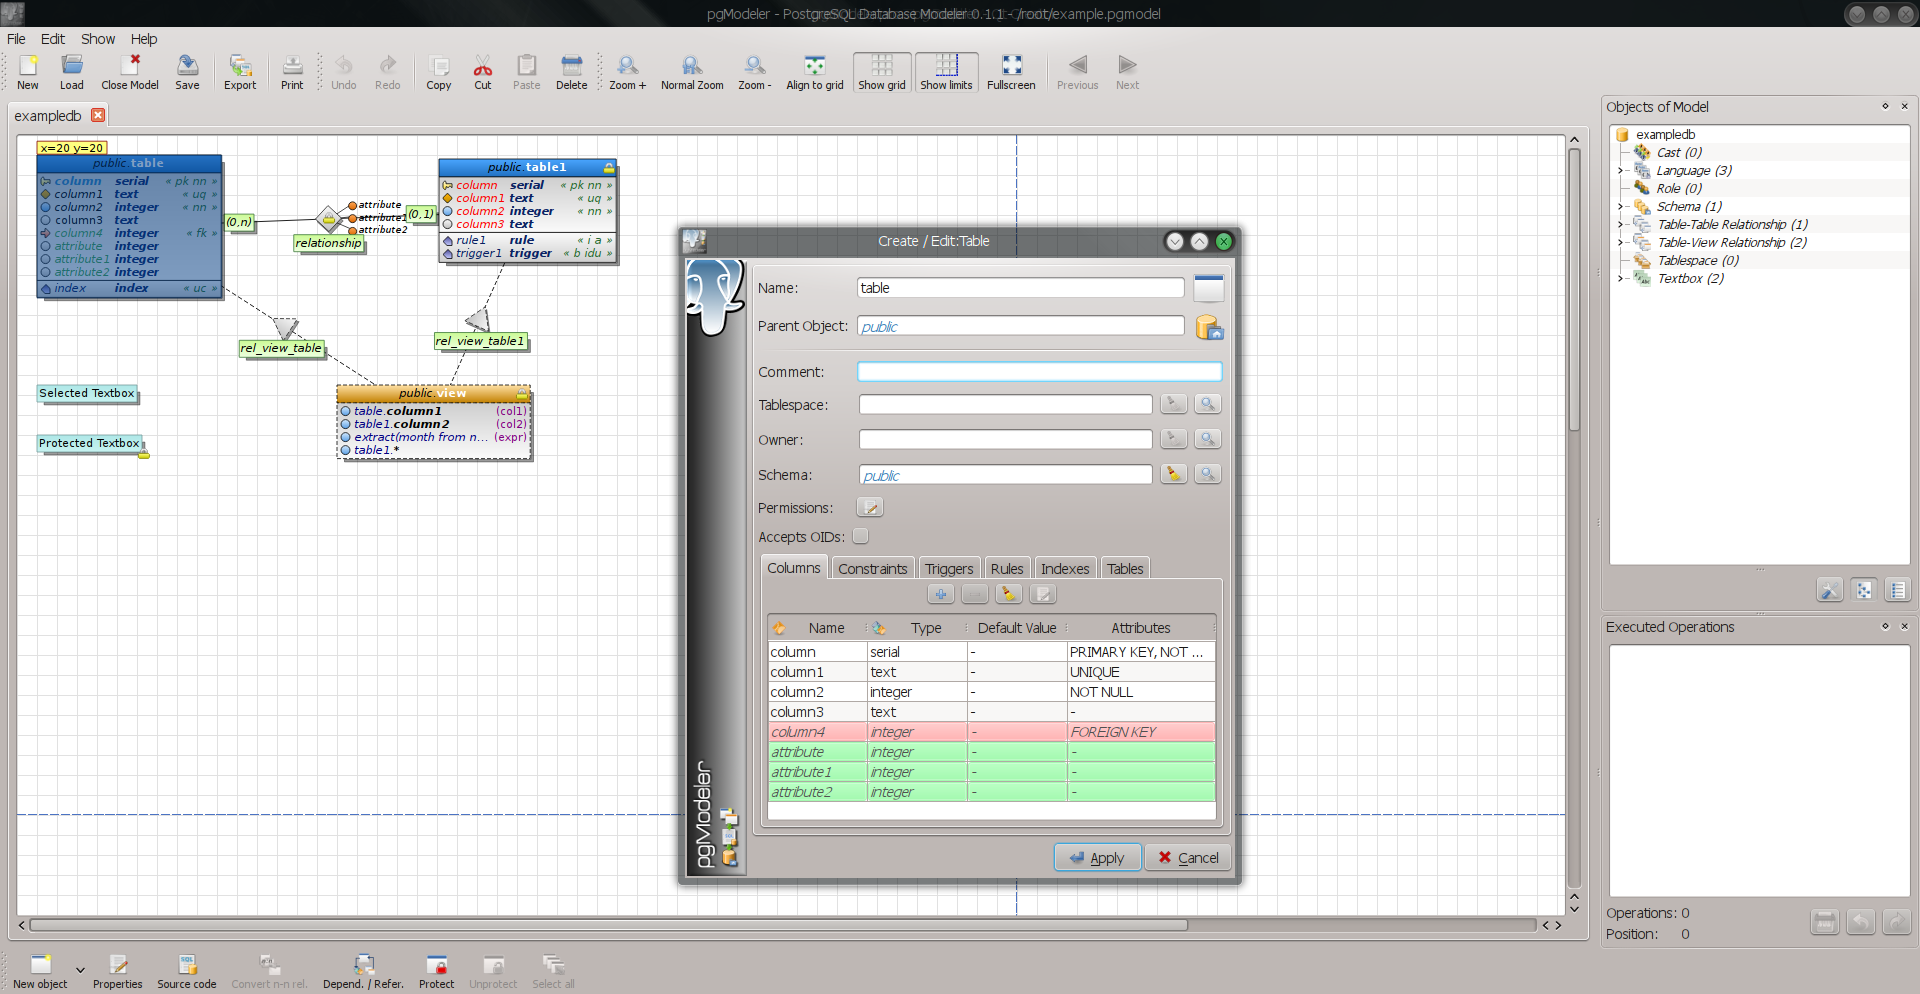The height and width of the screenshot is (994, 1920).
Task: Toggle the Show grid button
Action: 881,71
